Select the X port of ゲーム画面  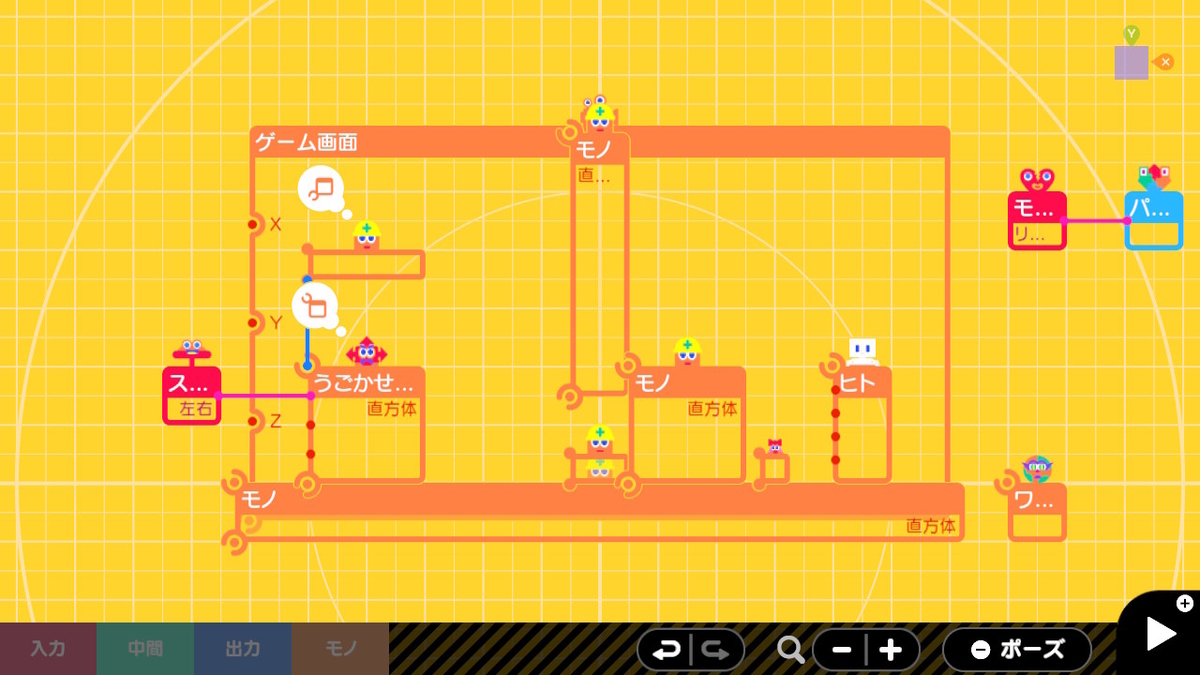[x=254, y=224]
